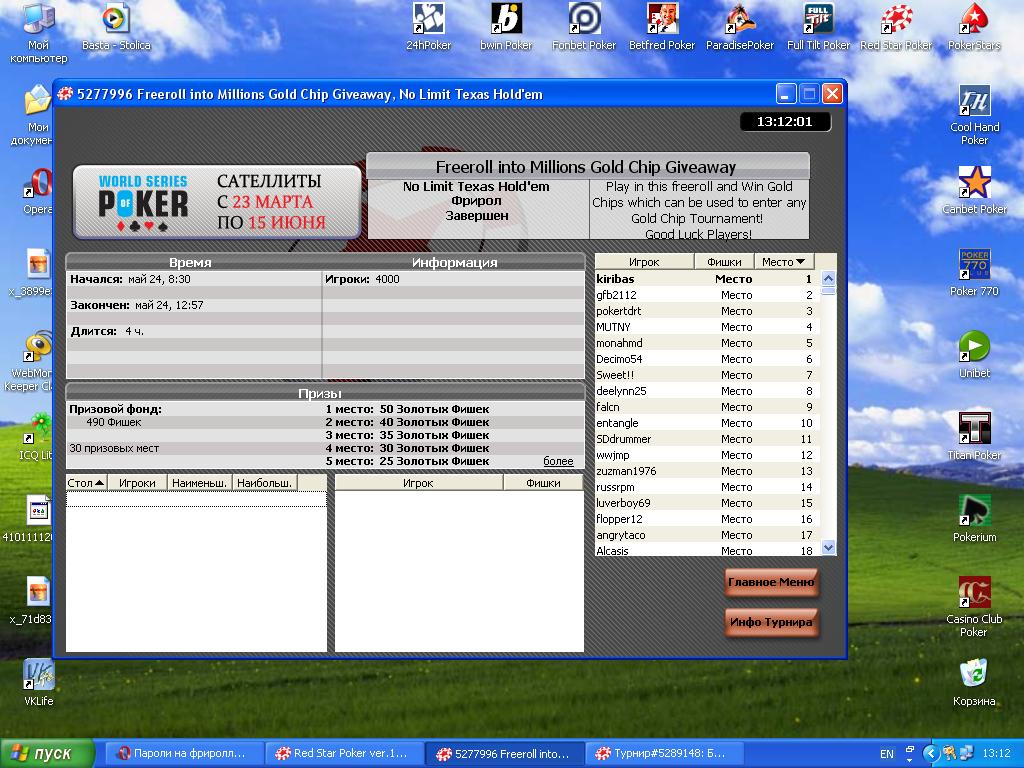Launch Titan Poker from the desktop
This screenshot has height=768, width=1024.
point(974,427)
